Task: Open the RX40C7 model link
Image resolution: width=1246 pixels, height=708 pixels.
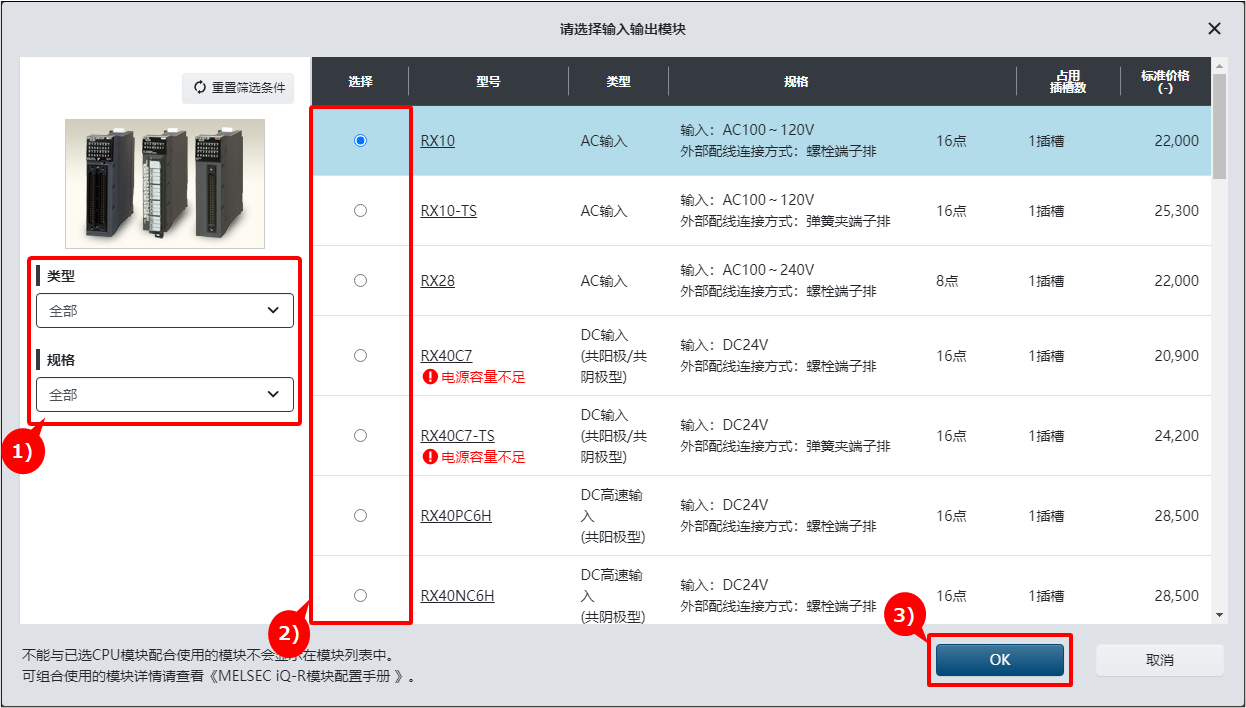Action: pos(446,356)
